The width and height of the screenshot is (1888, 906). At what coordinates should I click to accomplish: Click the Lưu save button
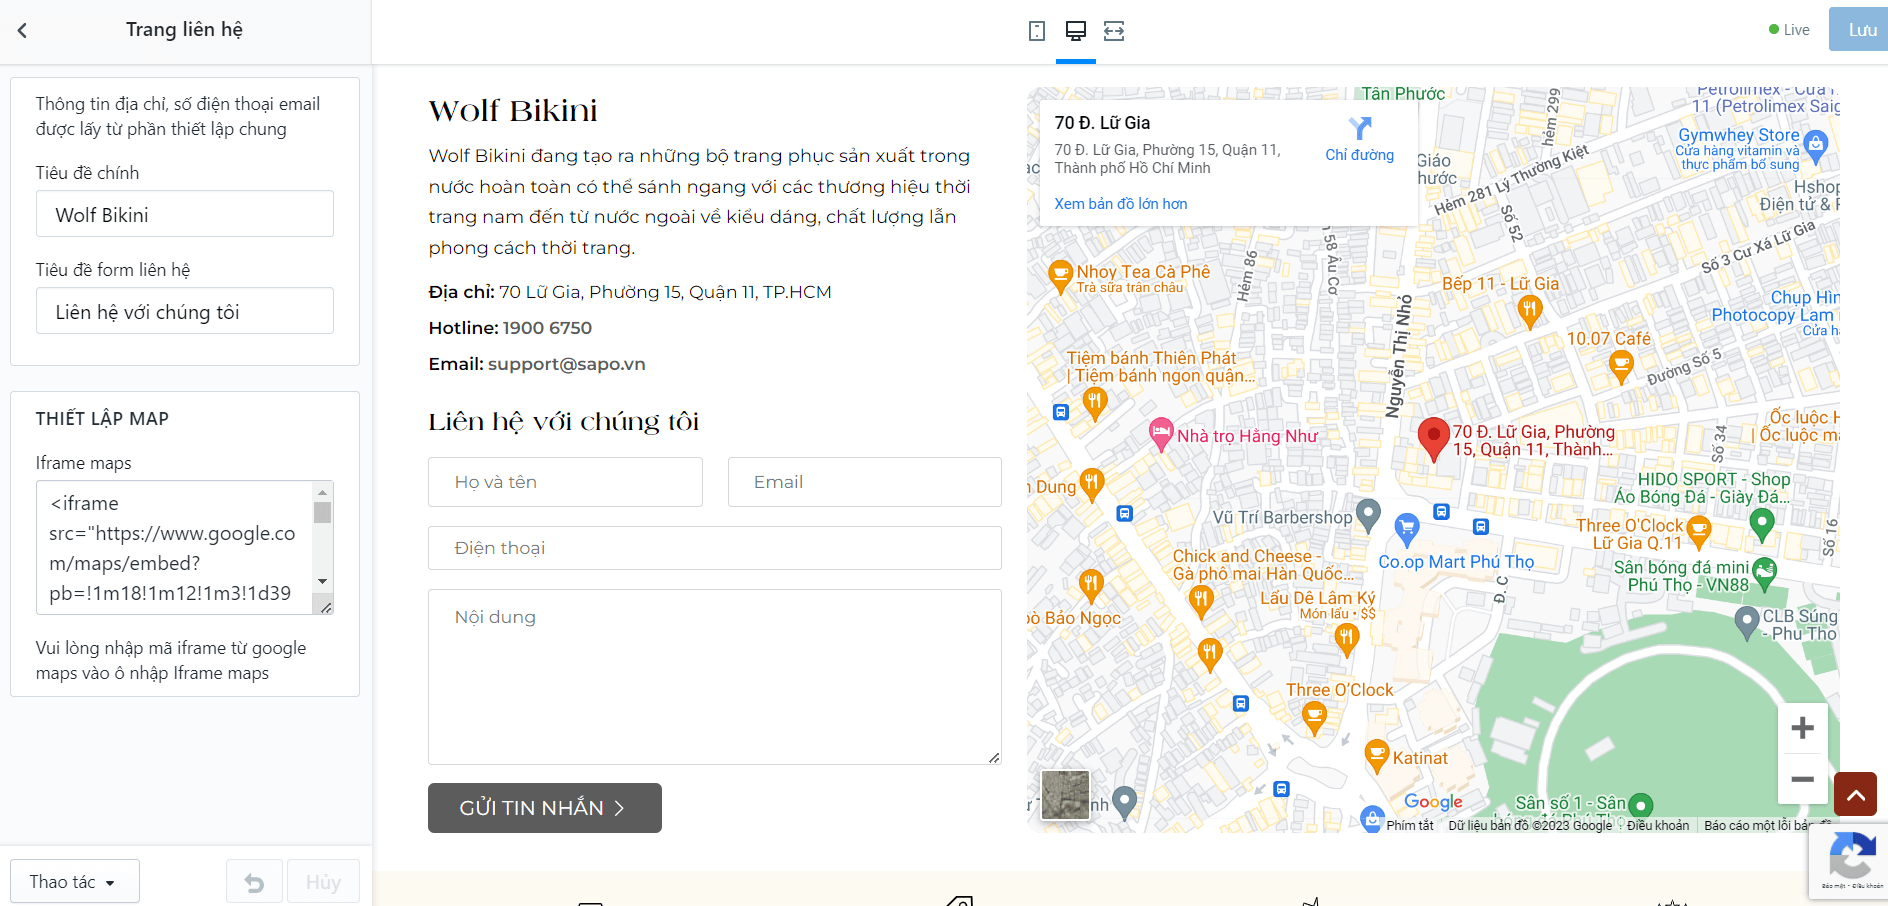[x=1861, y=30]
